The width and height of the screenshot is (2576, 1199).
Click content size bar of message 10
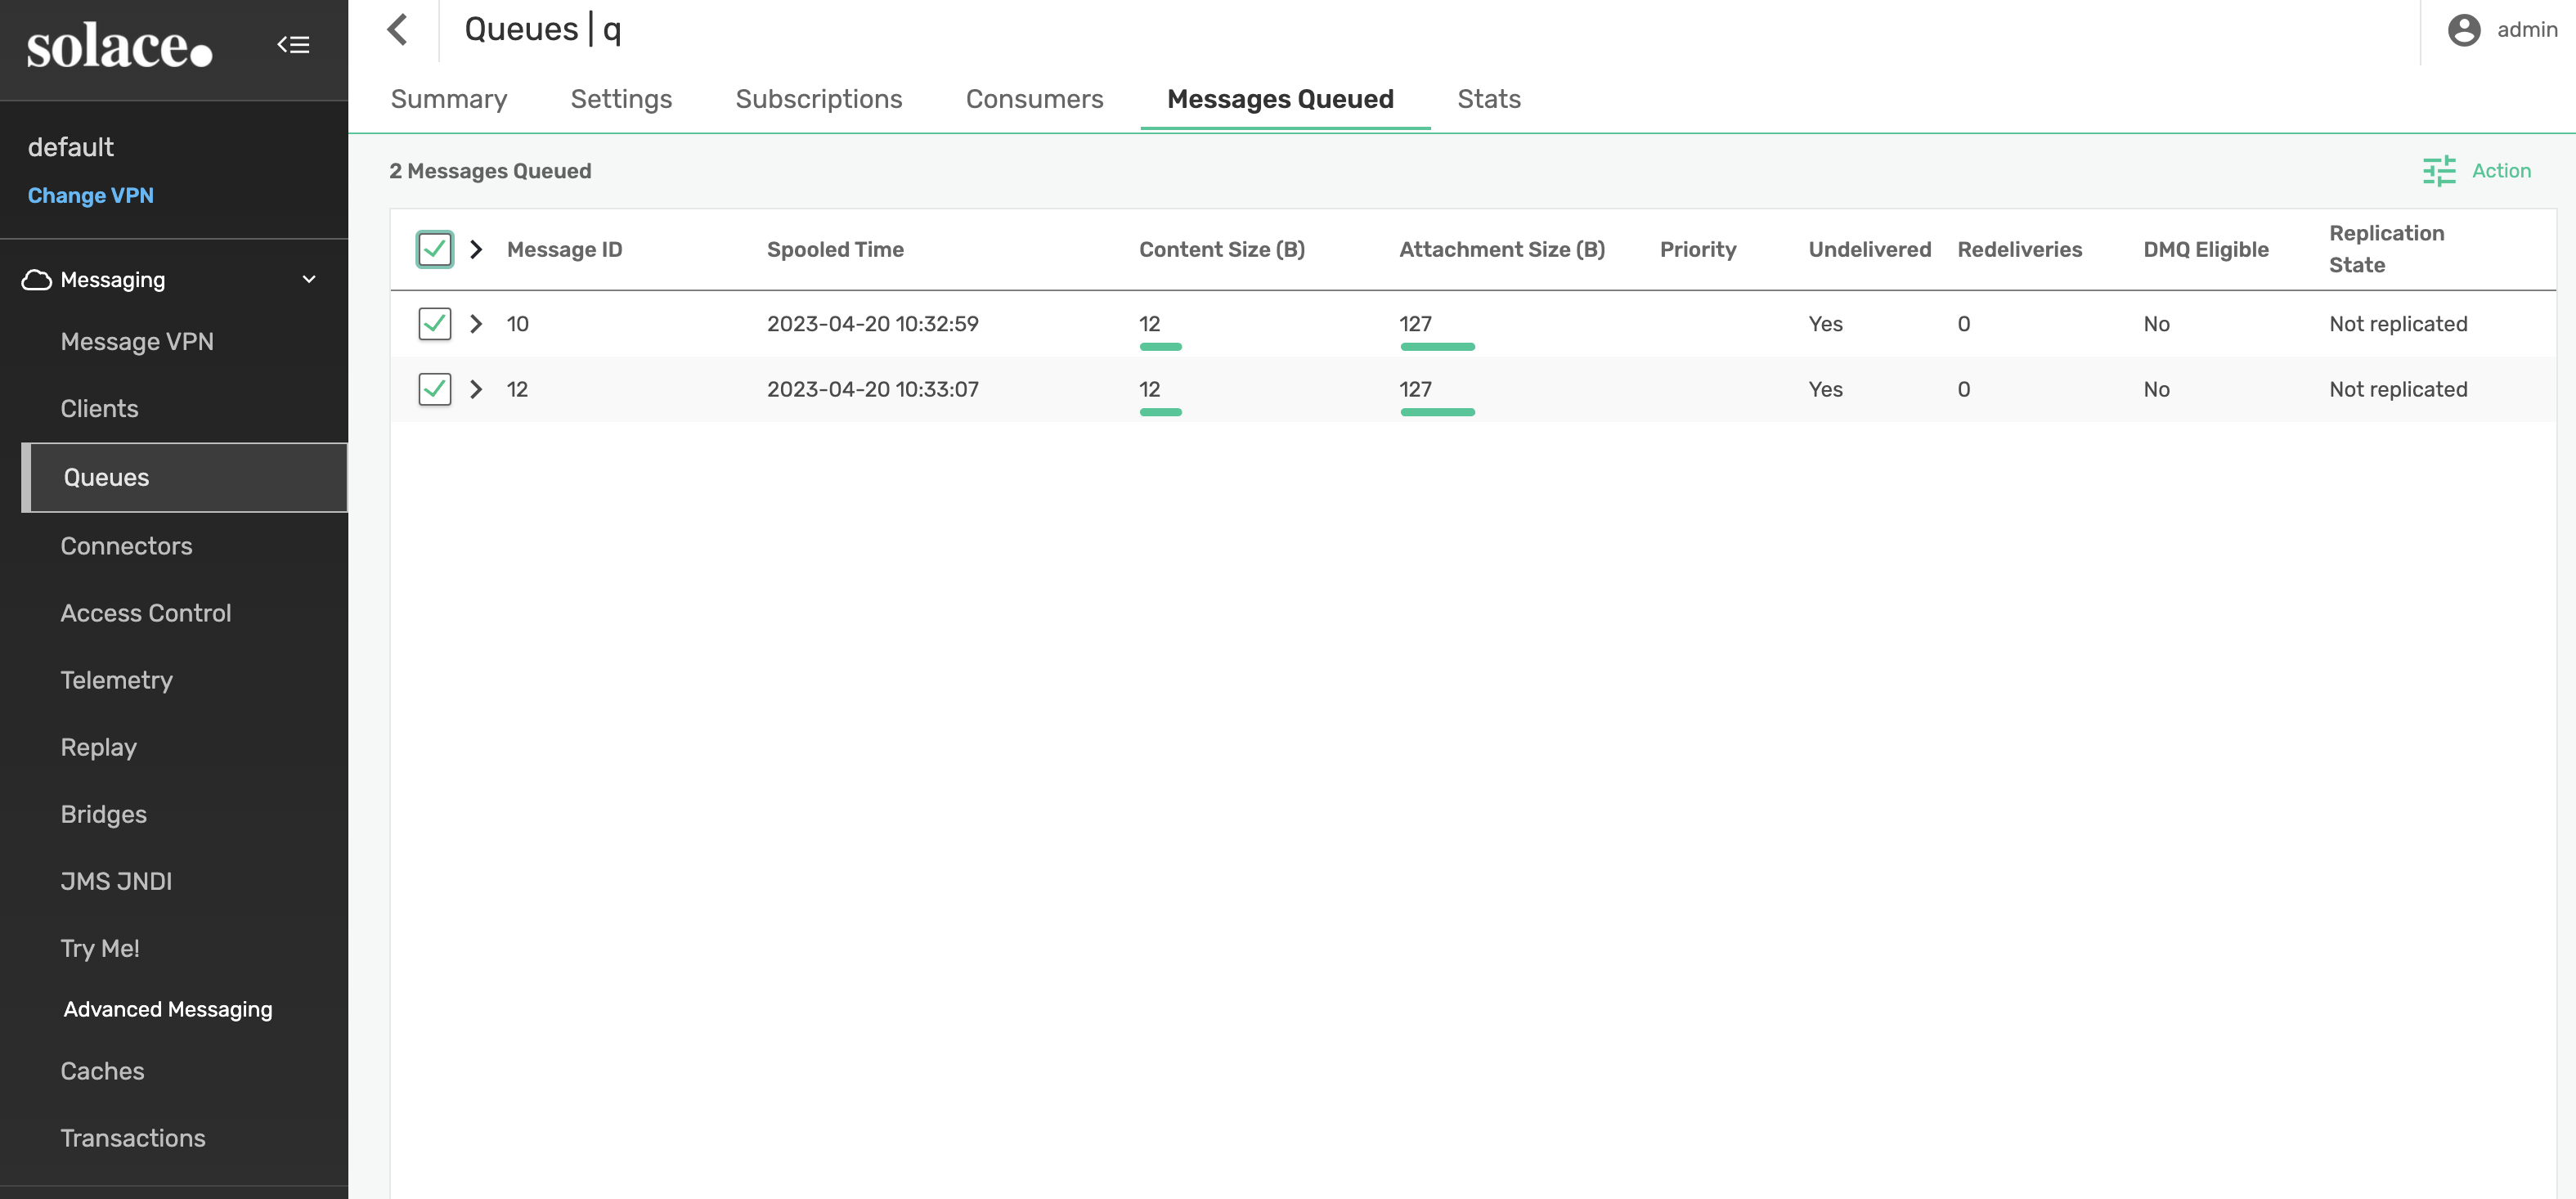1160,346
